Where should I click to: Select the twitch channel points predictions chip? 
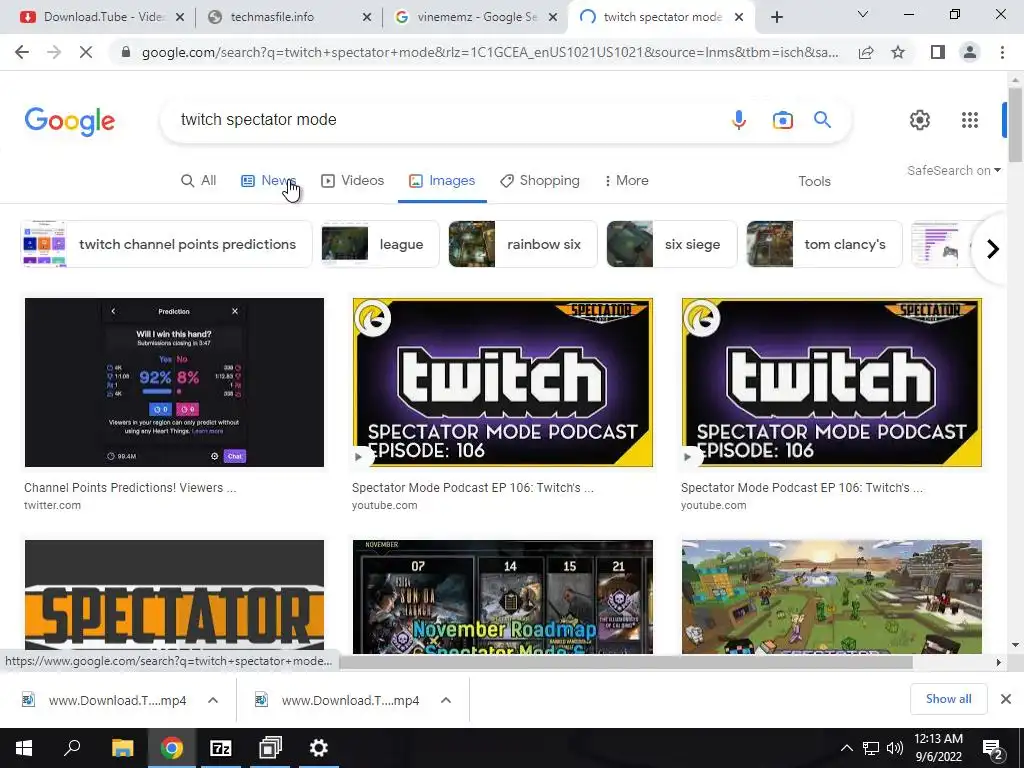point(167,244)
